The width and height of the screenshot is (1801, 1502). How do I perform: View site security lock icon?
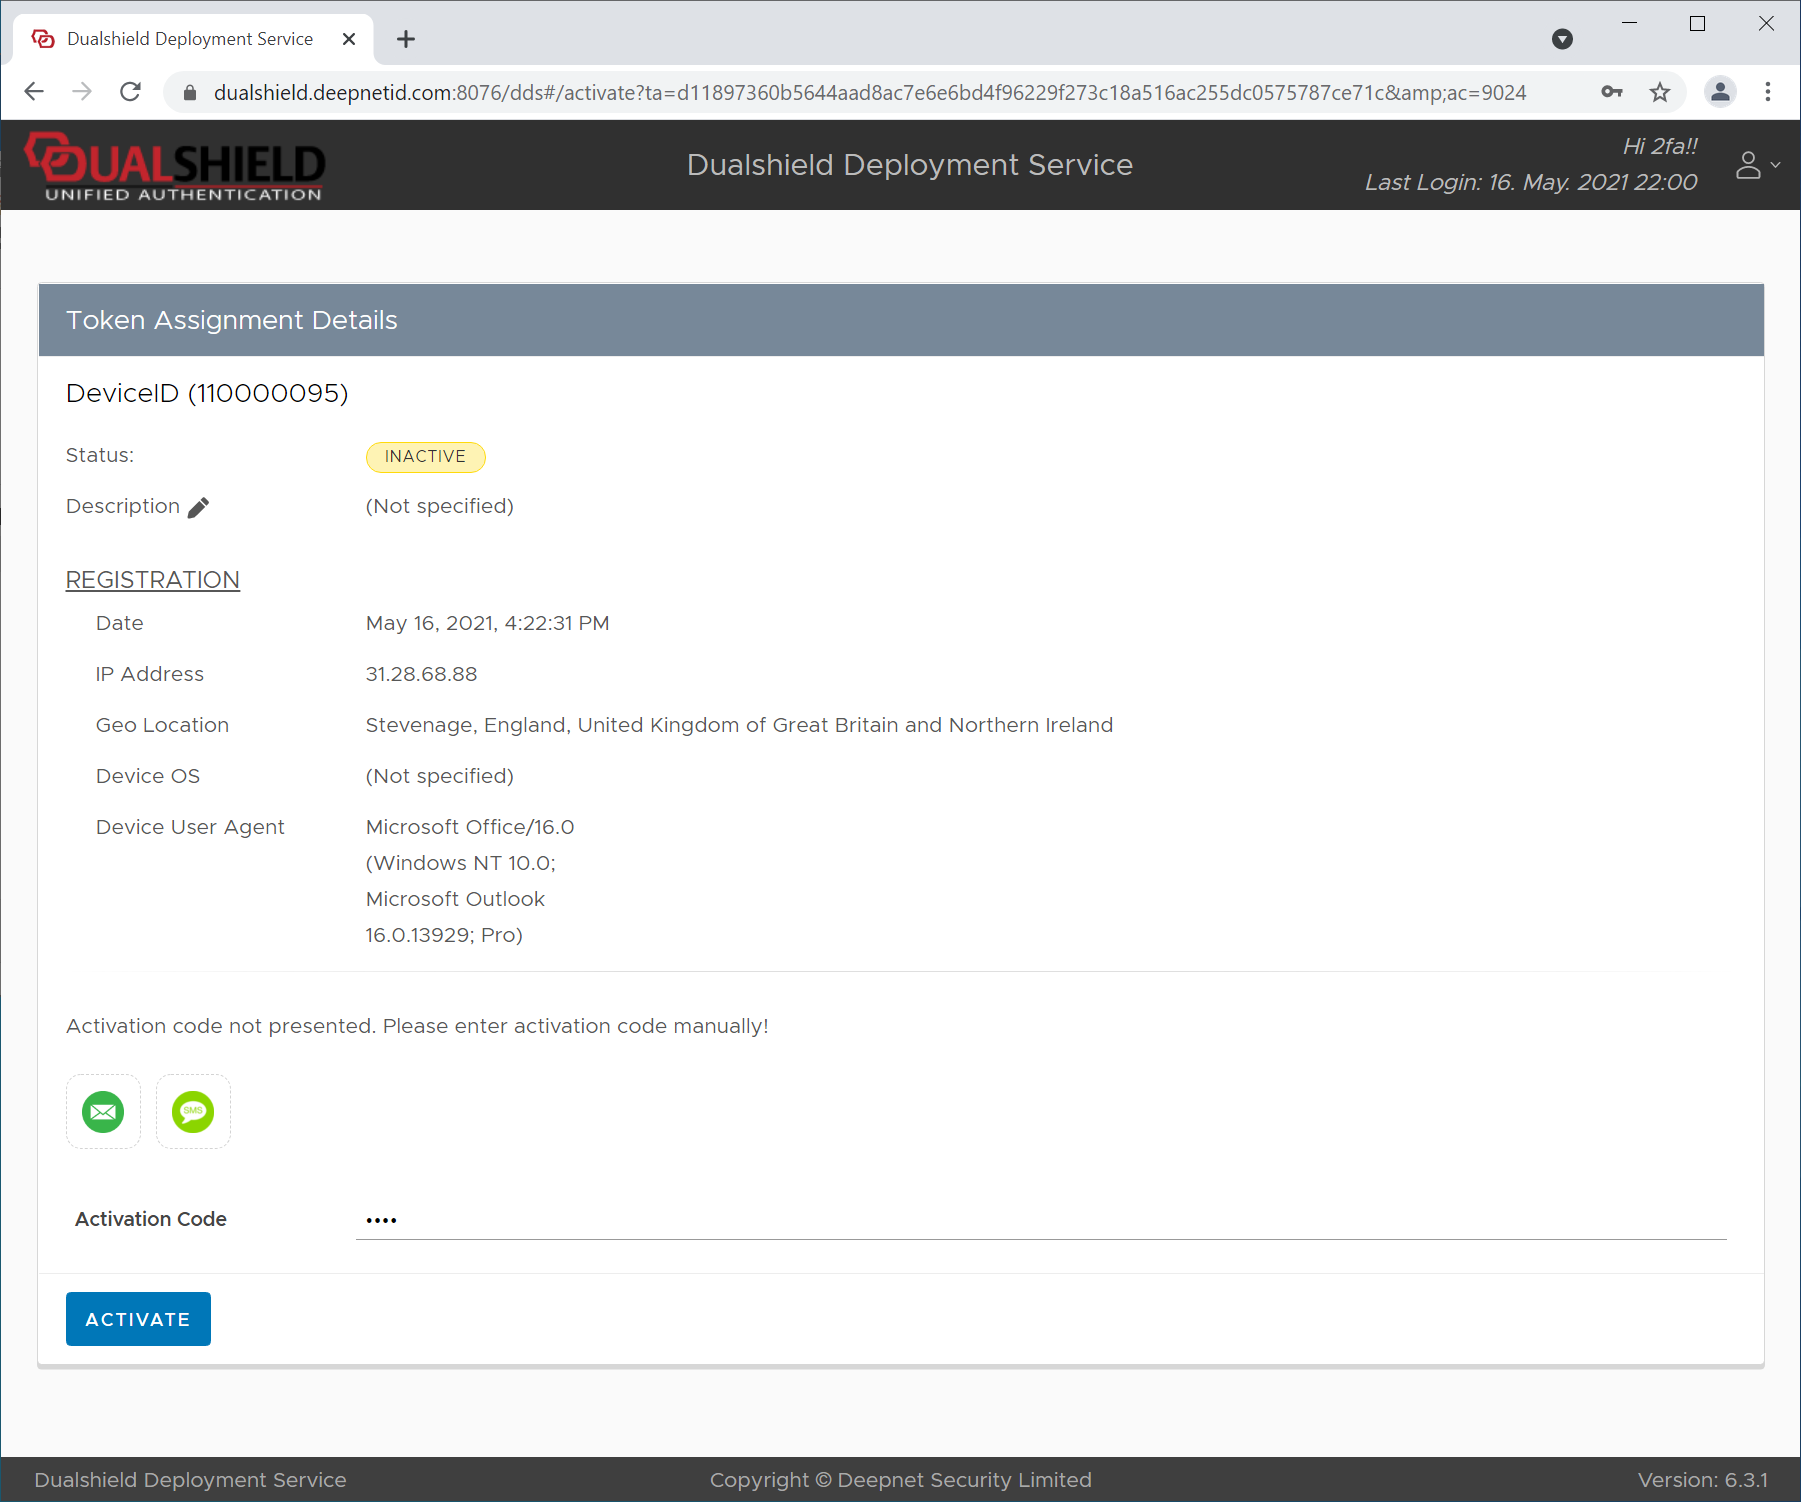190,93
